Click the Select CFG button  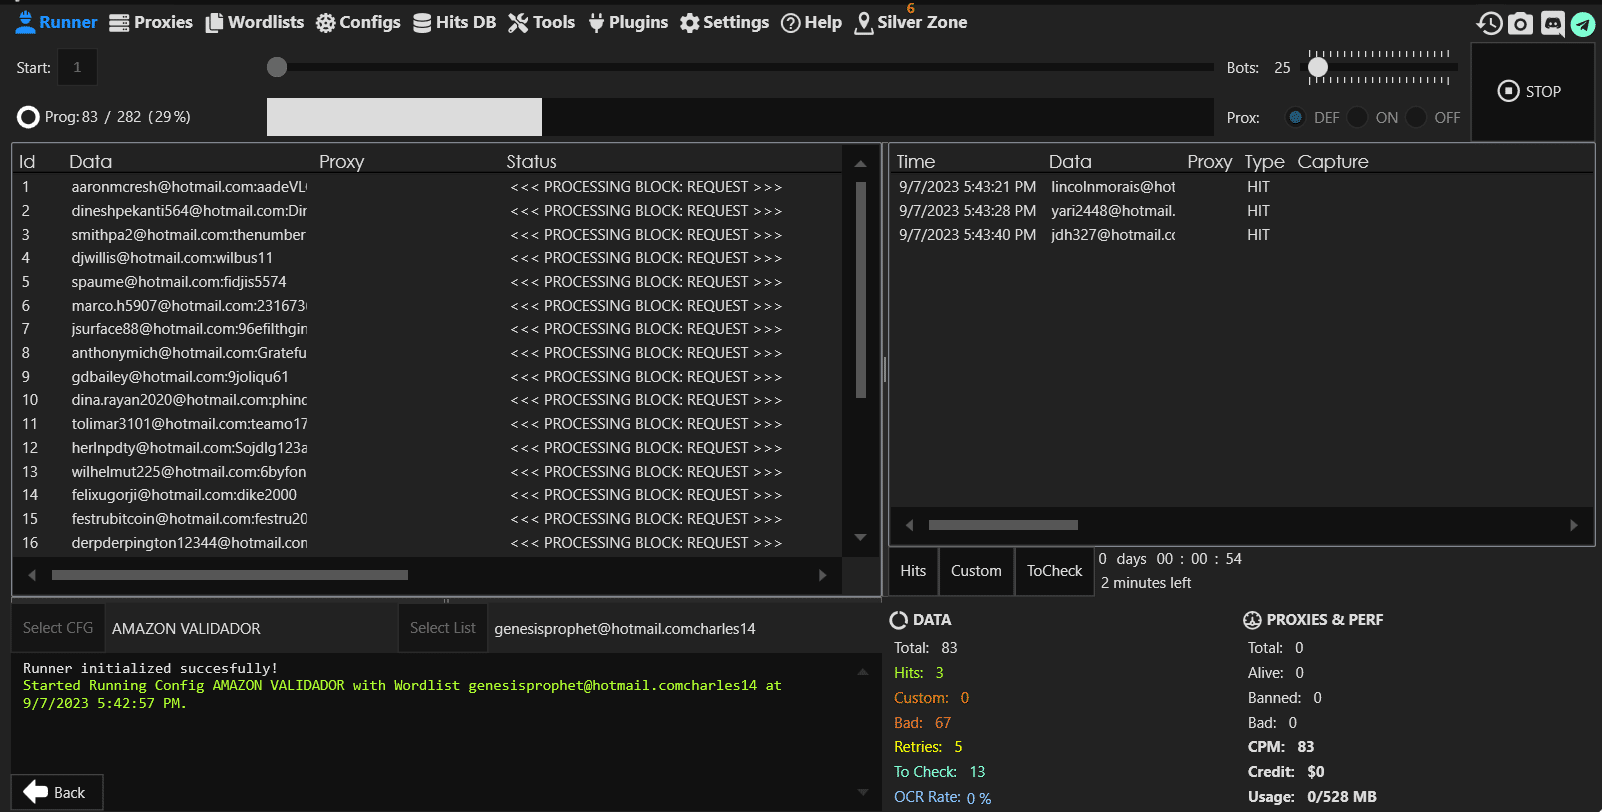coord(58,628)
